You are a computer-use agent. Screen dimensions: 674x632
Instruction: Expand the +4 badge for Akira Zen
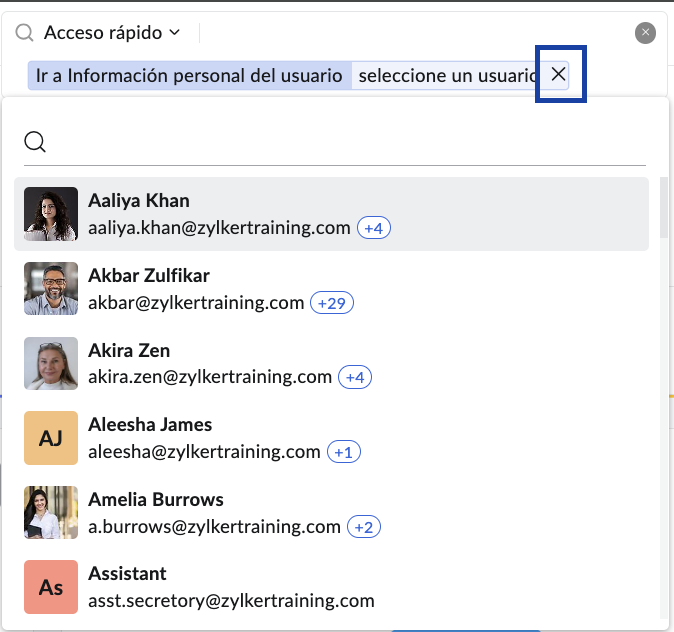click(355, 377)
